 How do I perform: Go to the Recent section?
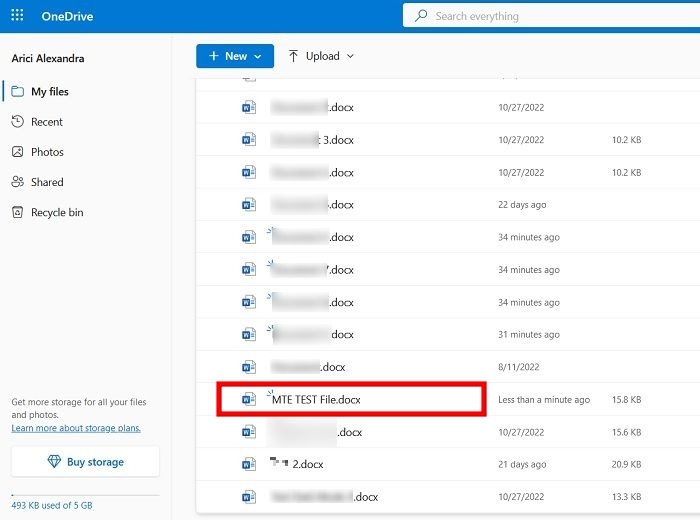click(x=47, y=122)
